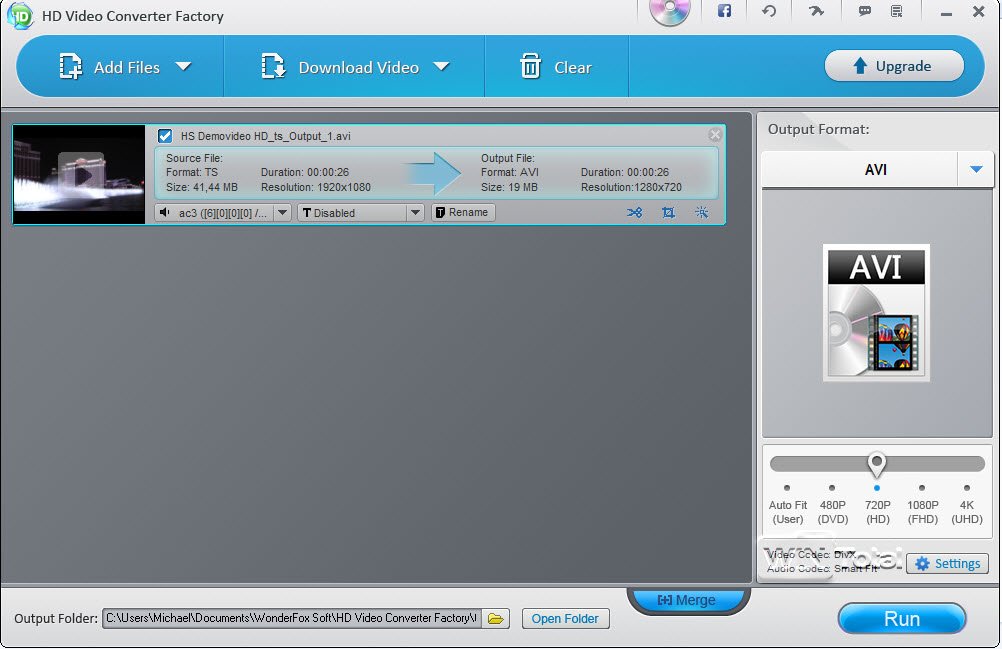Expand the Output Format dropdown arrow
This screenshot has width=1002, height=649.
pyautogui.click(x=976, y=169)
